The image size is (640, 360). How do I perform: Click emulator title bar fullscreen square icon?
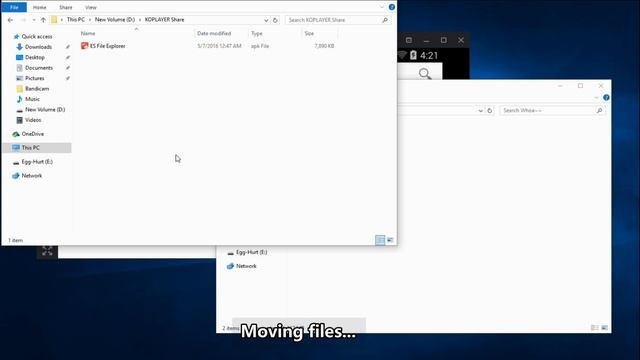[409, 40]
